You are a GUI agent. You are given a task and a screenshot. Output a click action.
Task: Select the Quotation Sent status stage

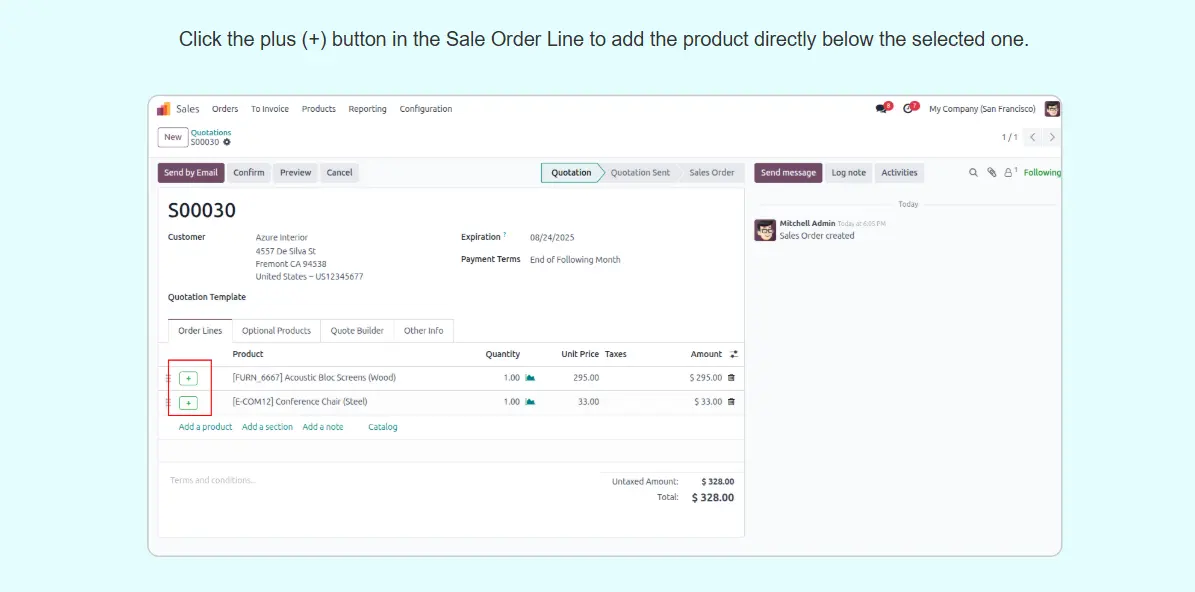click(640, 173)
